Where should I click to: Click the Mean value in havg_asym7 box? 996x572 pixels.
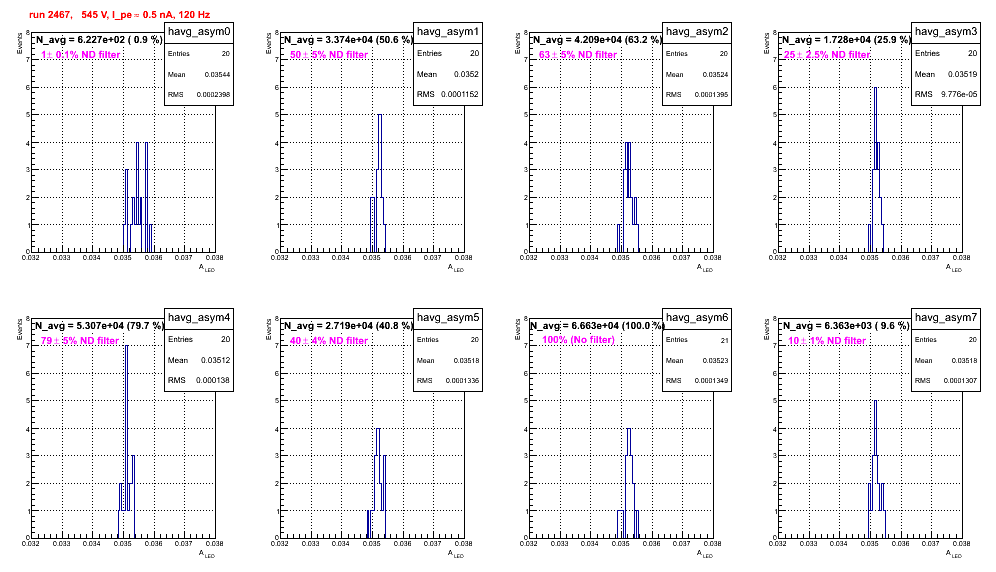click(964, 361)
